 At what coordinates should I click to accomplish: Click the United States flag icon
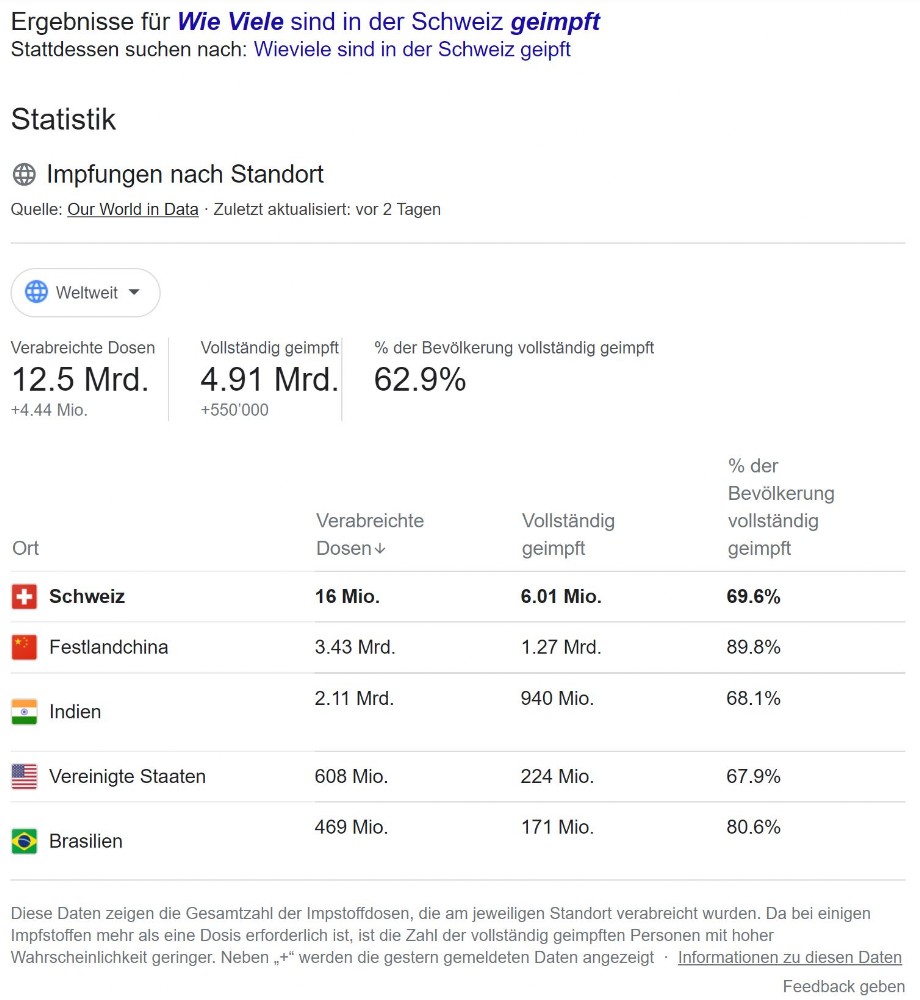[x=24, y=777]
